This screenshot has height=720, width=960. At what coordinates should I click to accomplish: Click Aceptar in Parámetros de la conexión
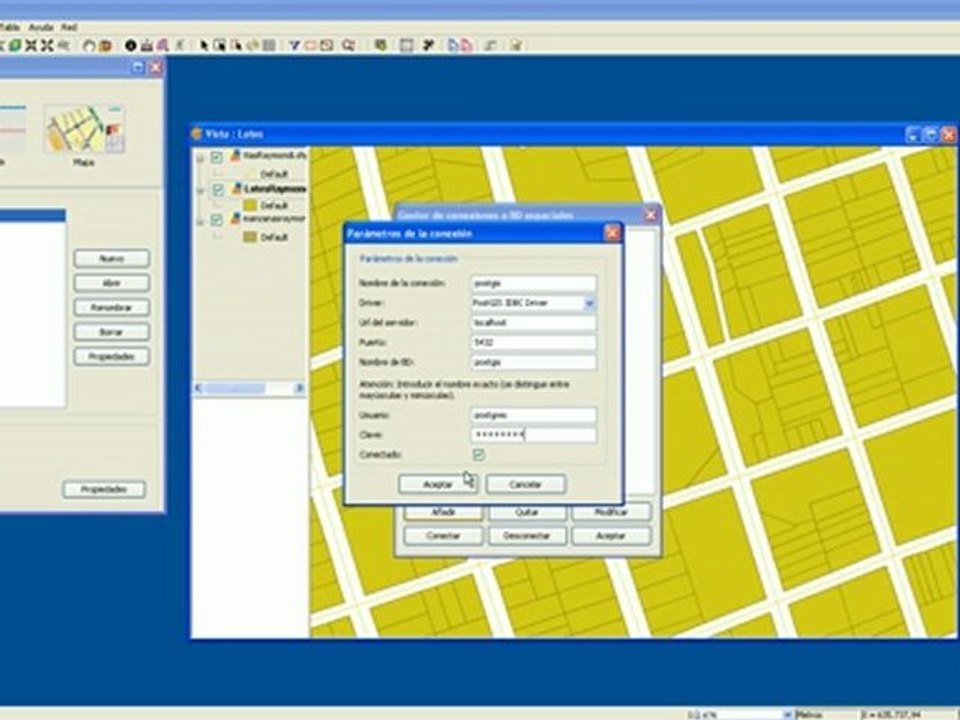pyautogui.click(x=438, y=484)
